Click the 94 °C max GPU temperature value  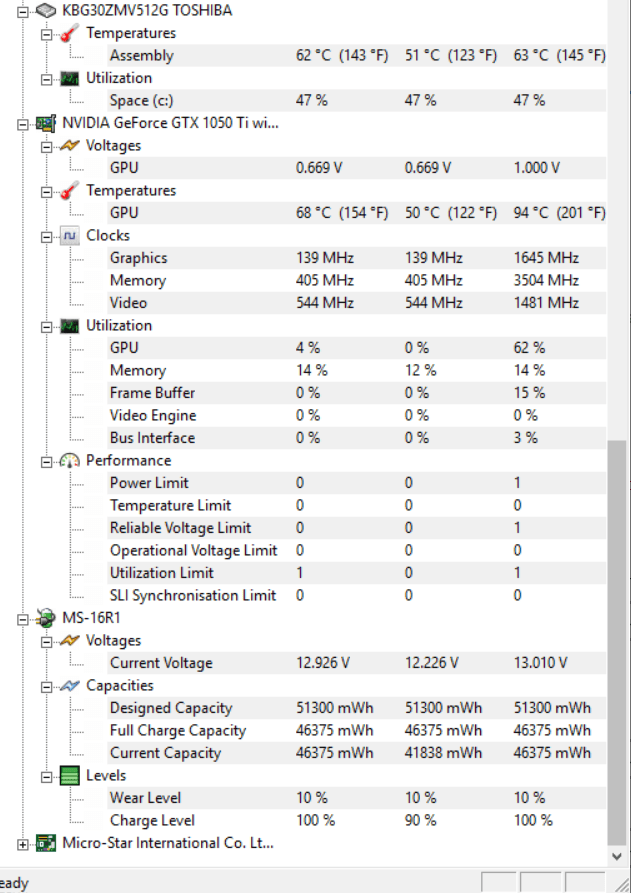(x=559, y=213)
